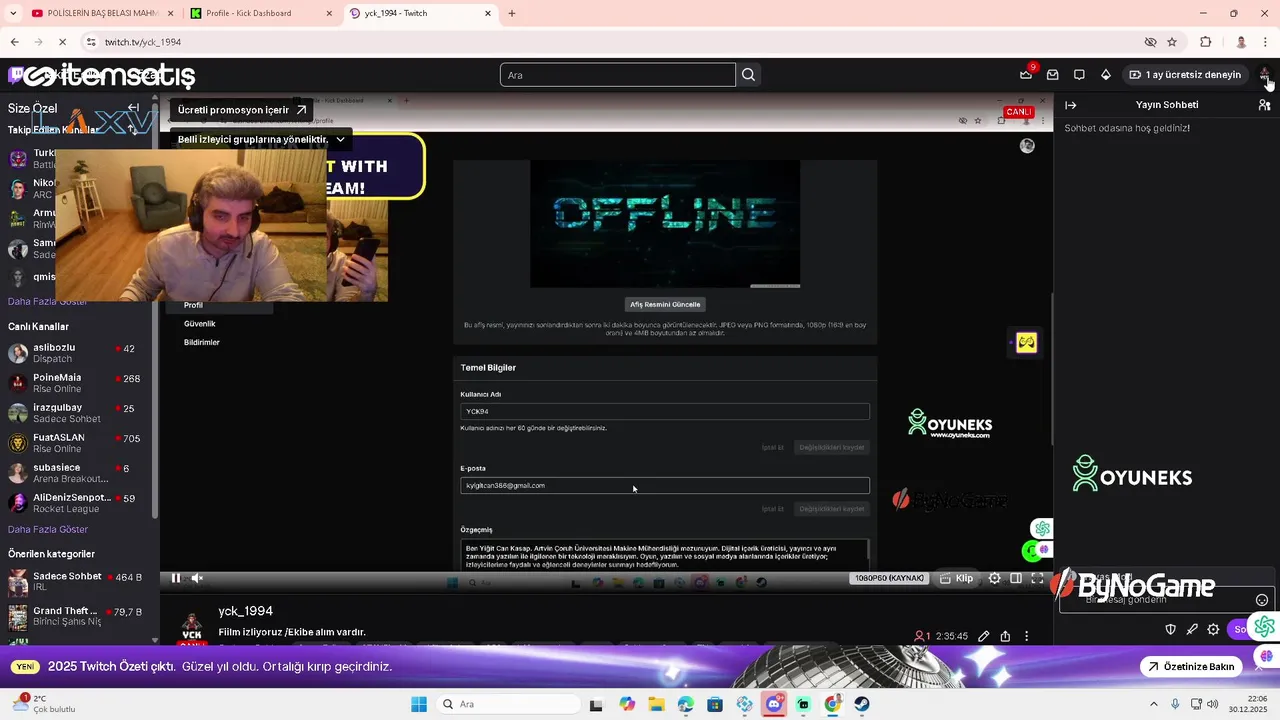Click the Windows taskbar search box
1280x720 pixels.
click(x=507, y=704)
